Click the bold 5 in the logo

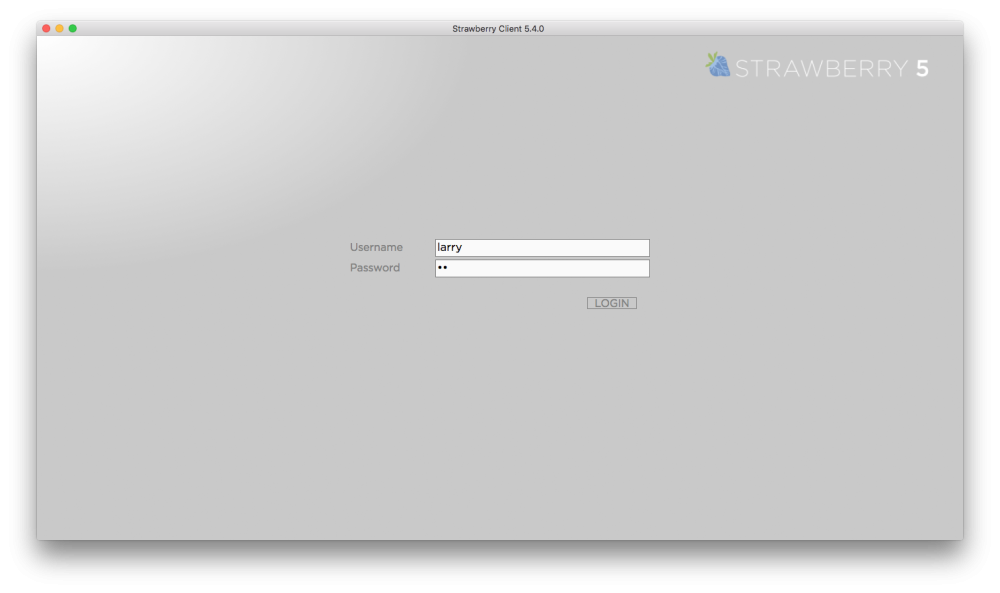tap(922, 69)
